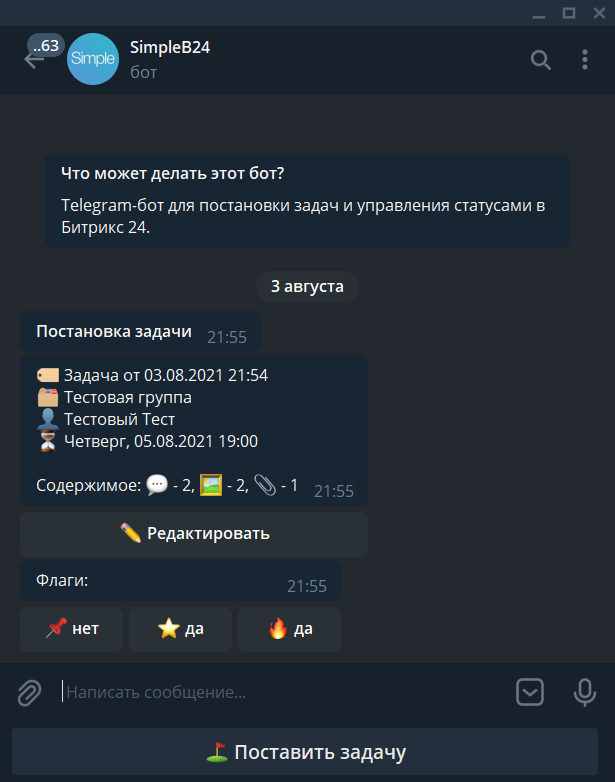Minimize the Telegram window

tap(539, 12)
